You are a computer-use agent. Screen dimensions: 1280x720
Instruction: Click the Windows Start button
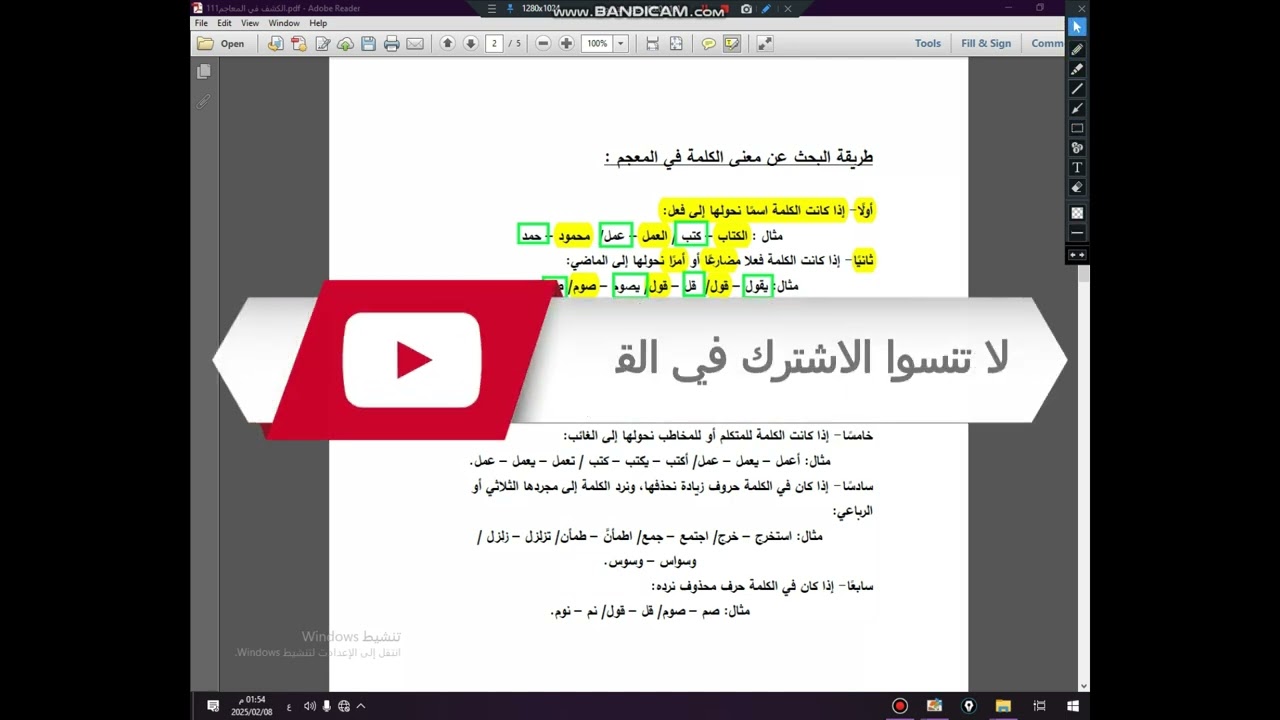[x=1073, y=706]
